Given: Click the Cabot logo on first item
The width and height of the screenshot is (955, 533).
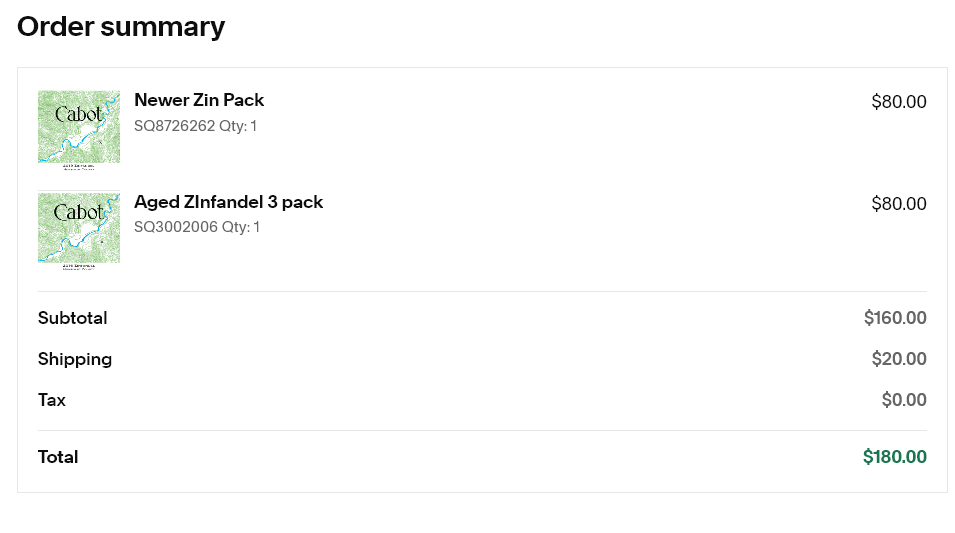Looking at the screenshot, I should coord(79,115).
